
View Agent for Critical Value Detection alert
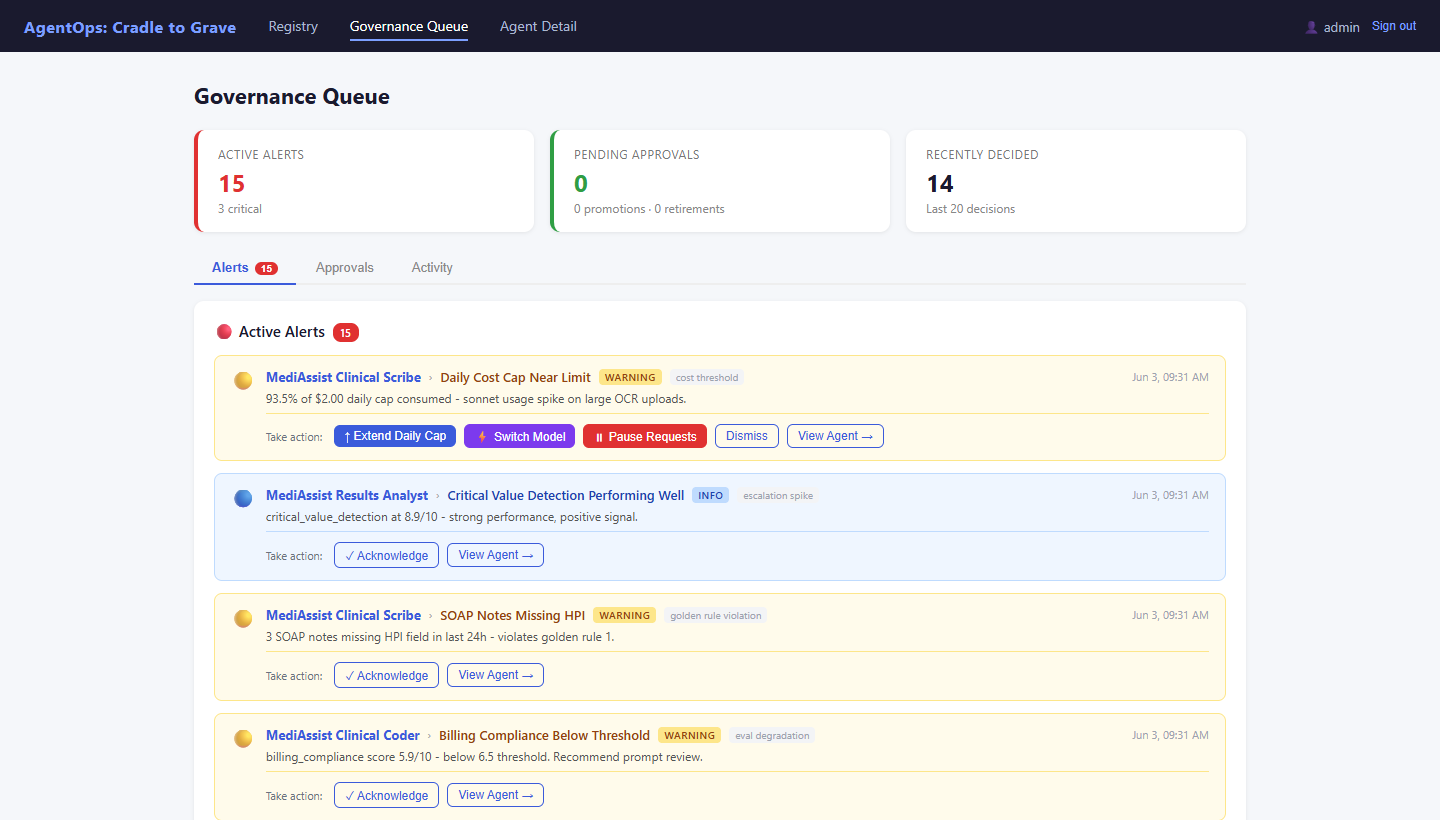click(495, 555)
